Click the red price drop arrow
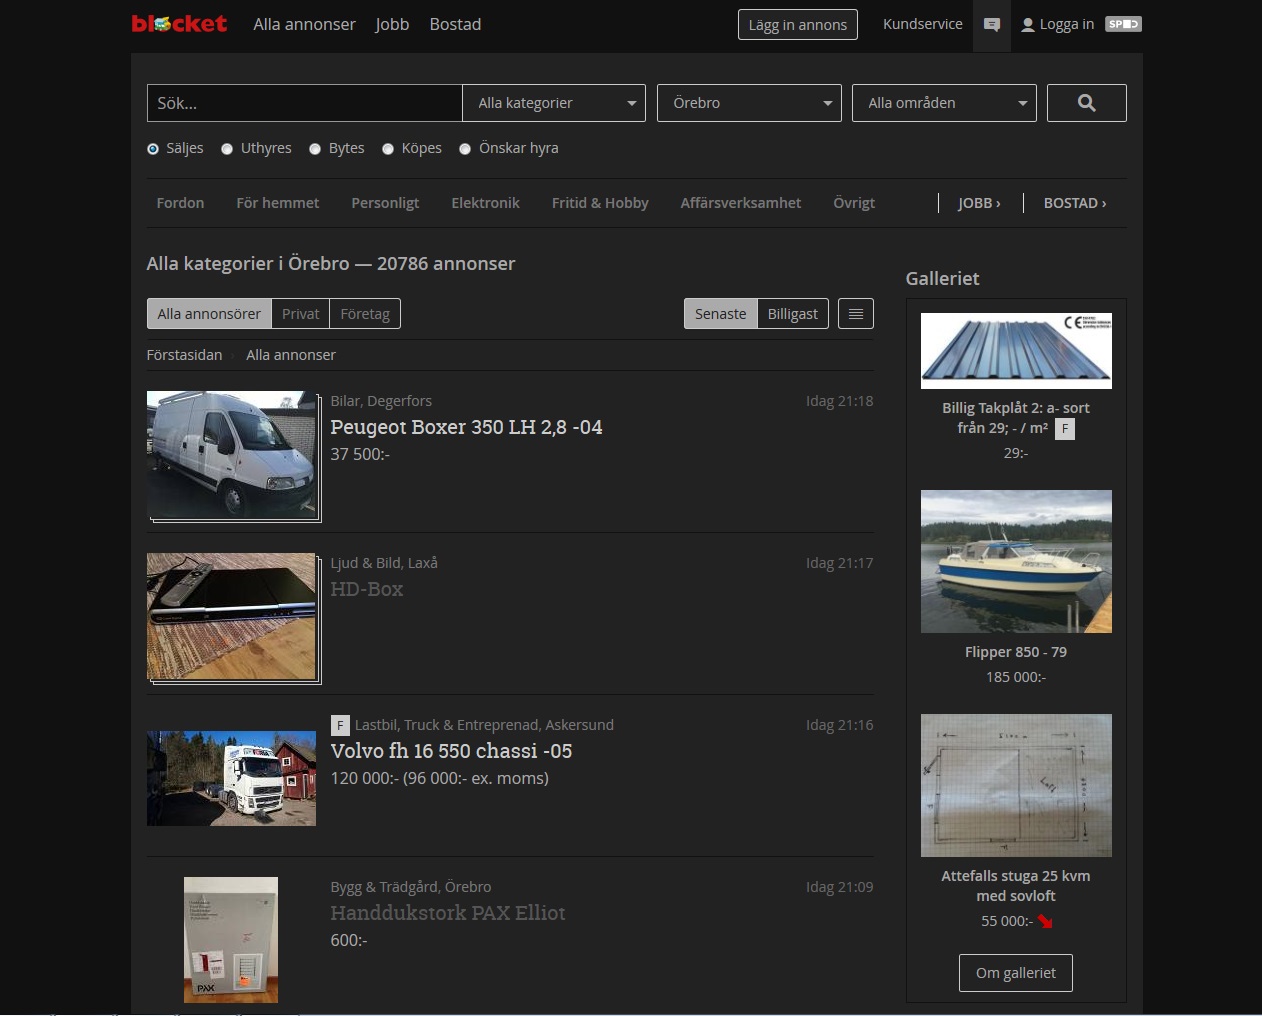The width and height of the screenshot is (1262, 1016). coord(1045,921)
